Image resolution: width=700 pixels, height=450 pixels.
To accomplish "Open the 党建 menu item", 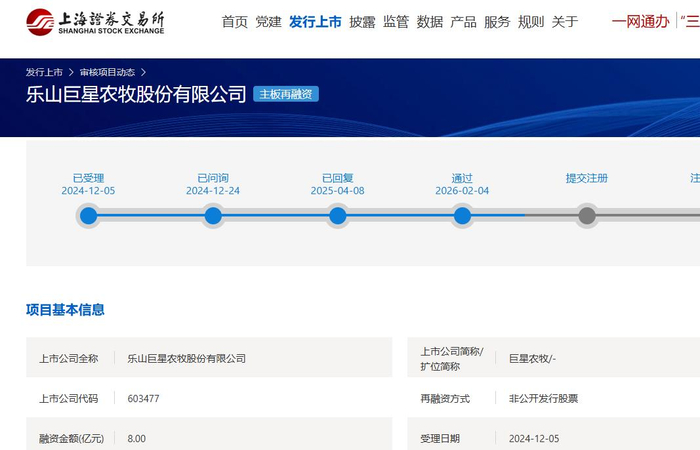I will (269, 22).
